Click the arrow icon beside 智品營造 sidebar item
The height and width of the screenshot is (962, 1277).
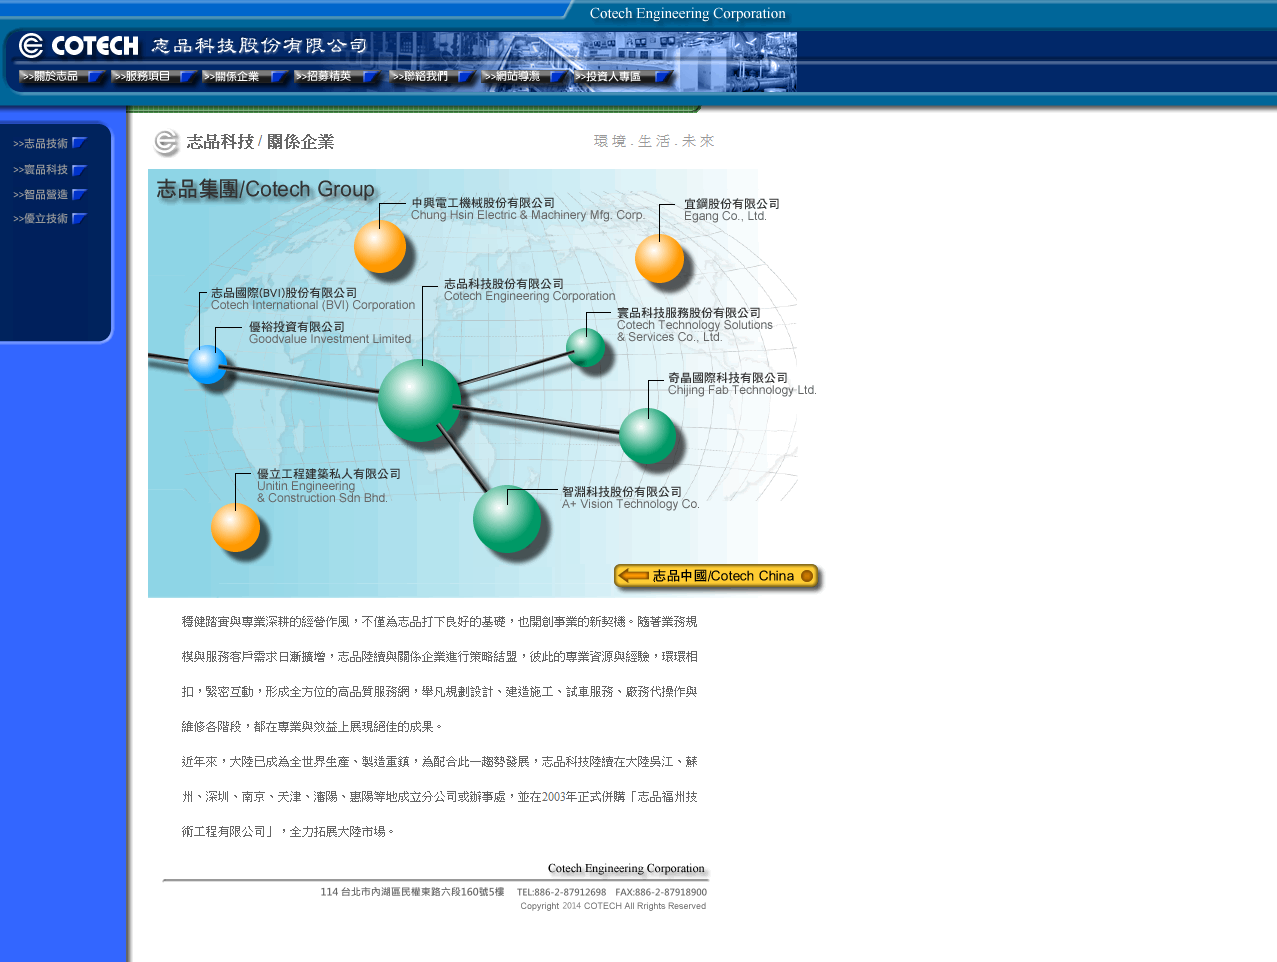(80, 195)
